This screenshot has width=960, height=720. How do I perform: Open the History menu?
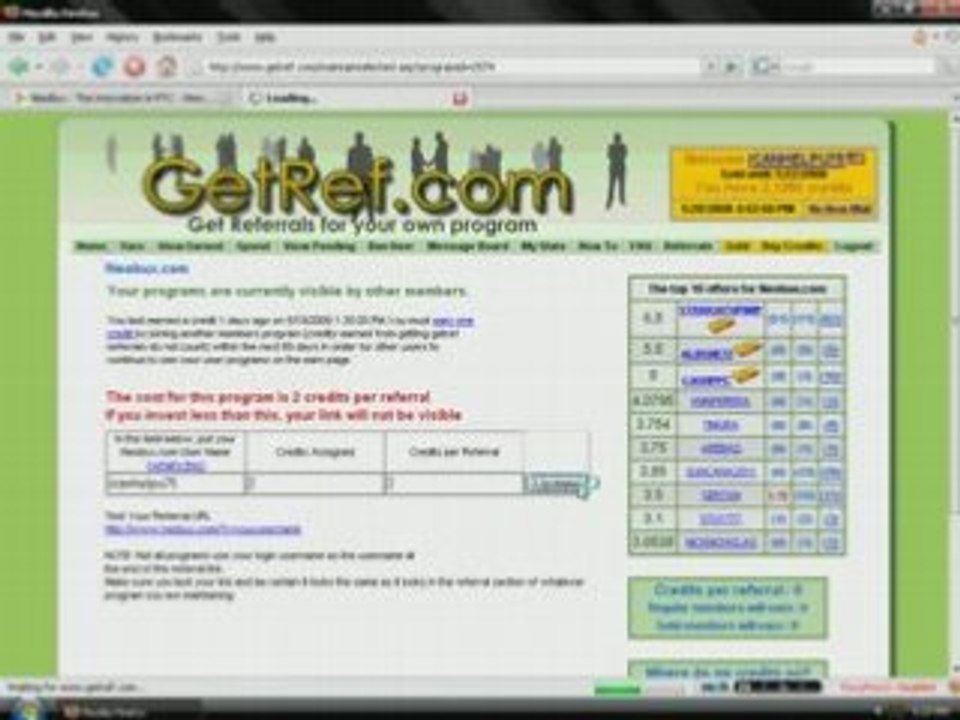click(x=122, y=37)
